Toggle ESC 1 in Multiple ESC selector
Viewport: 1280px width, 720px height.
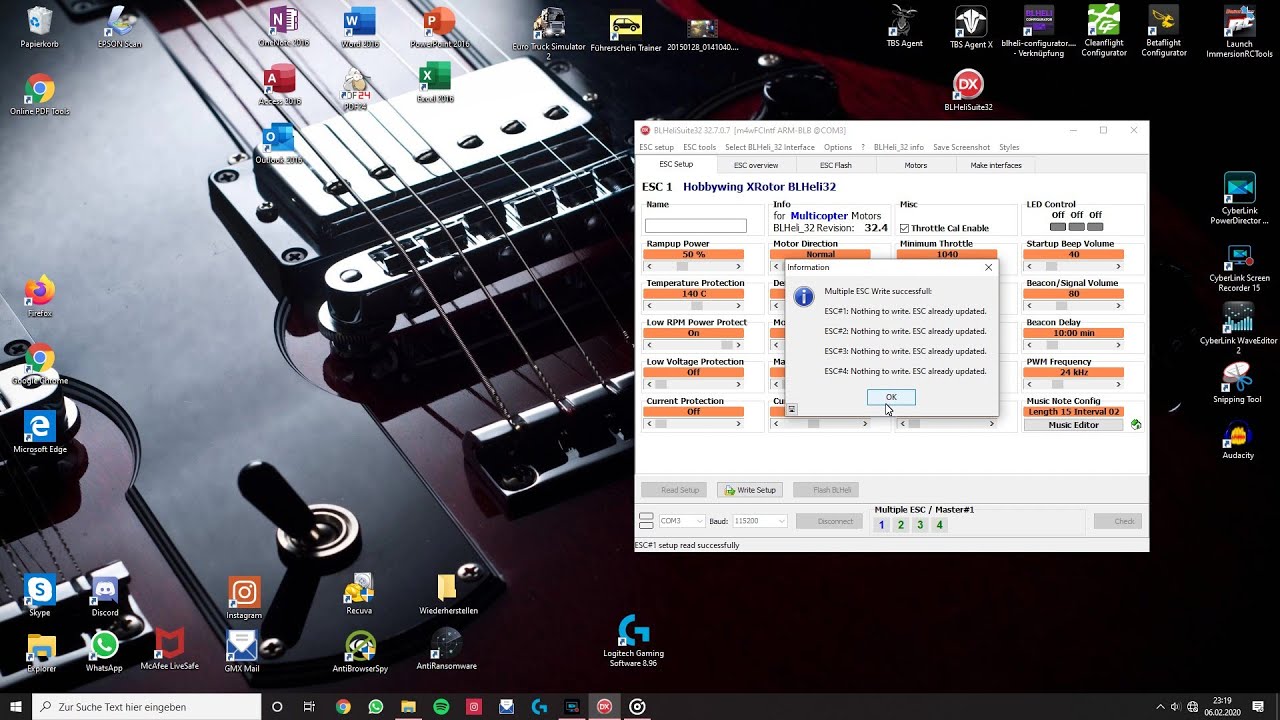881,525
